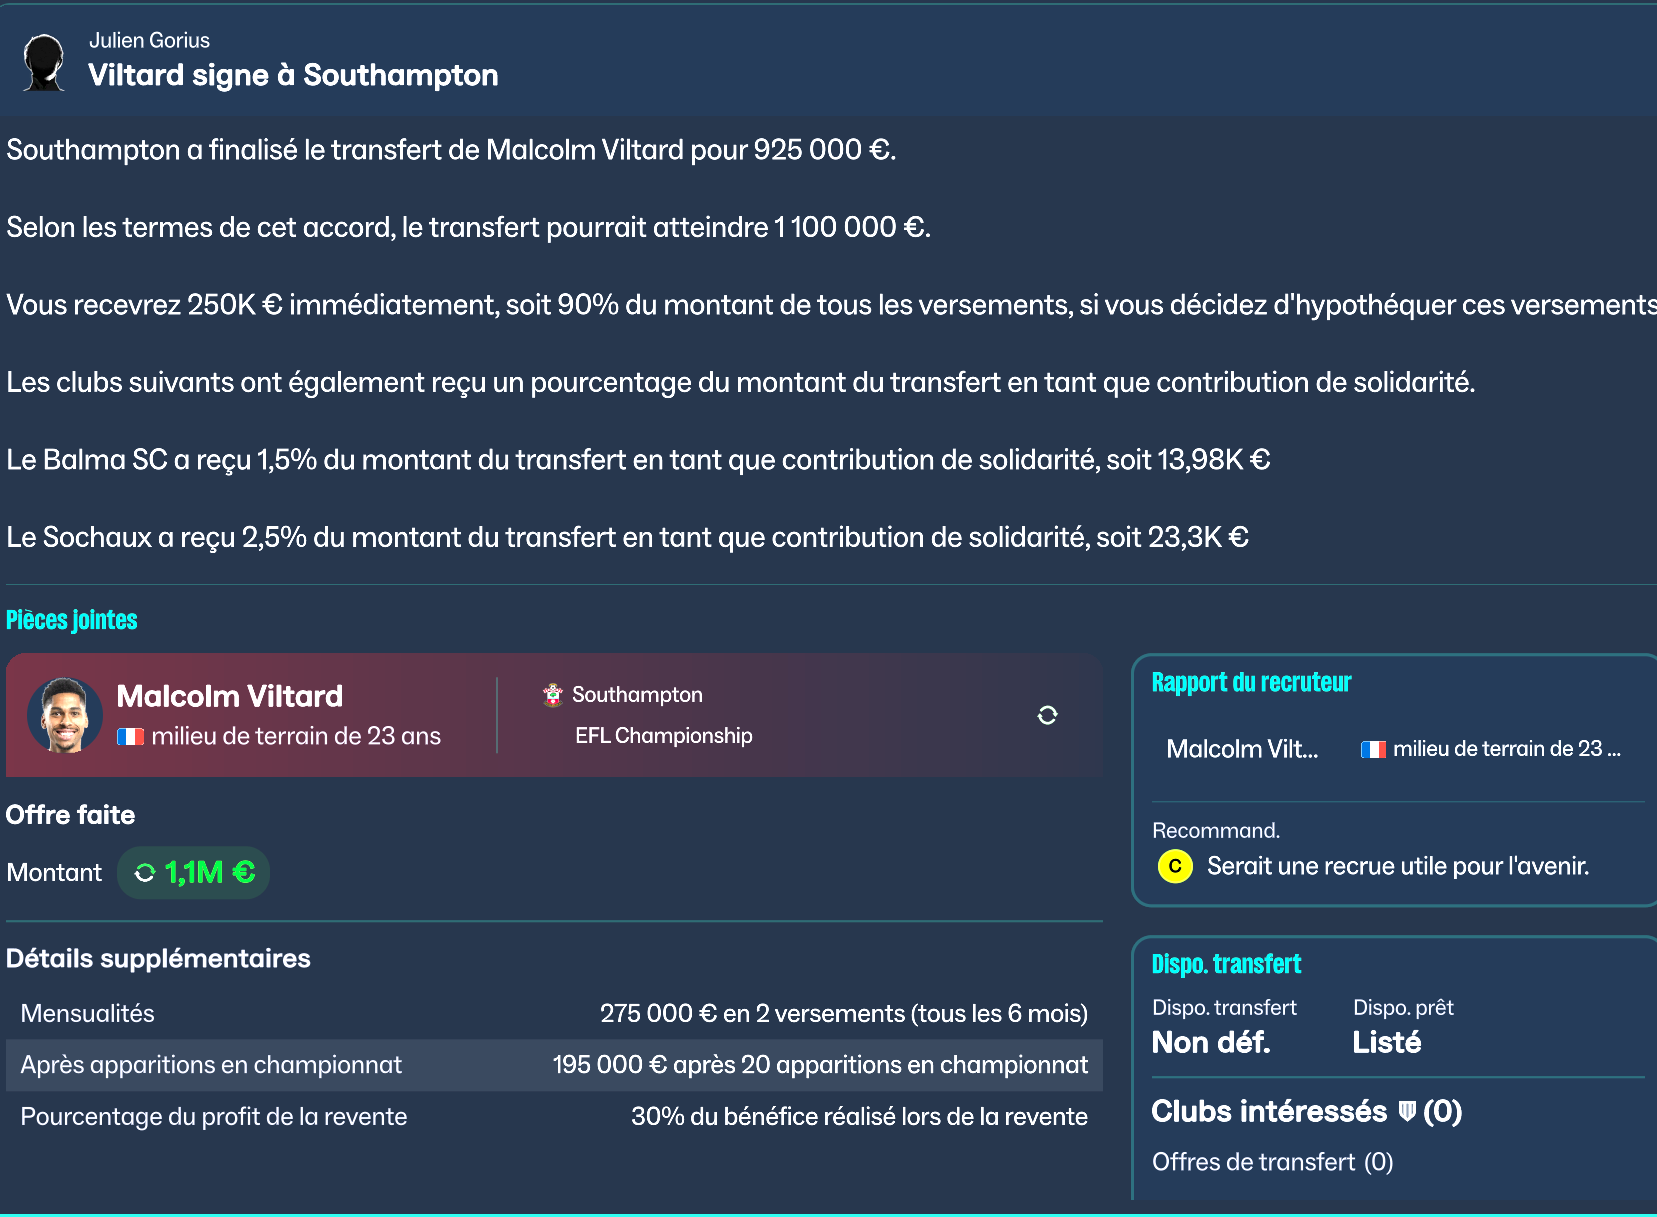
Task: Click Julien Gorius's silhouette avatar
Action: (44, 62)
